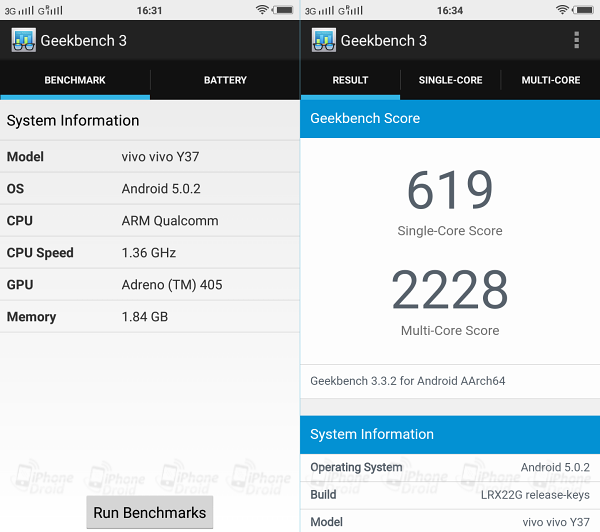Tap Geekbench app icon in right screen
Viewport: 600px width, 532px height.
pos(324,40)
